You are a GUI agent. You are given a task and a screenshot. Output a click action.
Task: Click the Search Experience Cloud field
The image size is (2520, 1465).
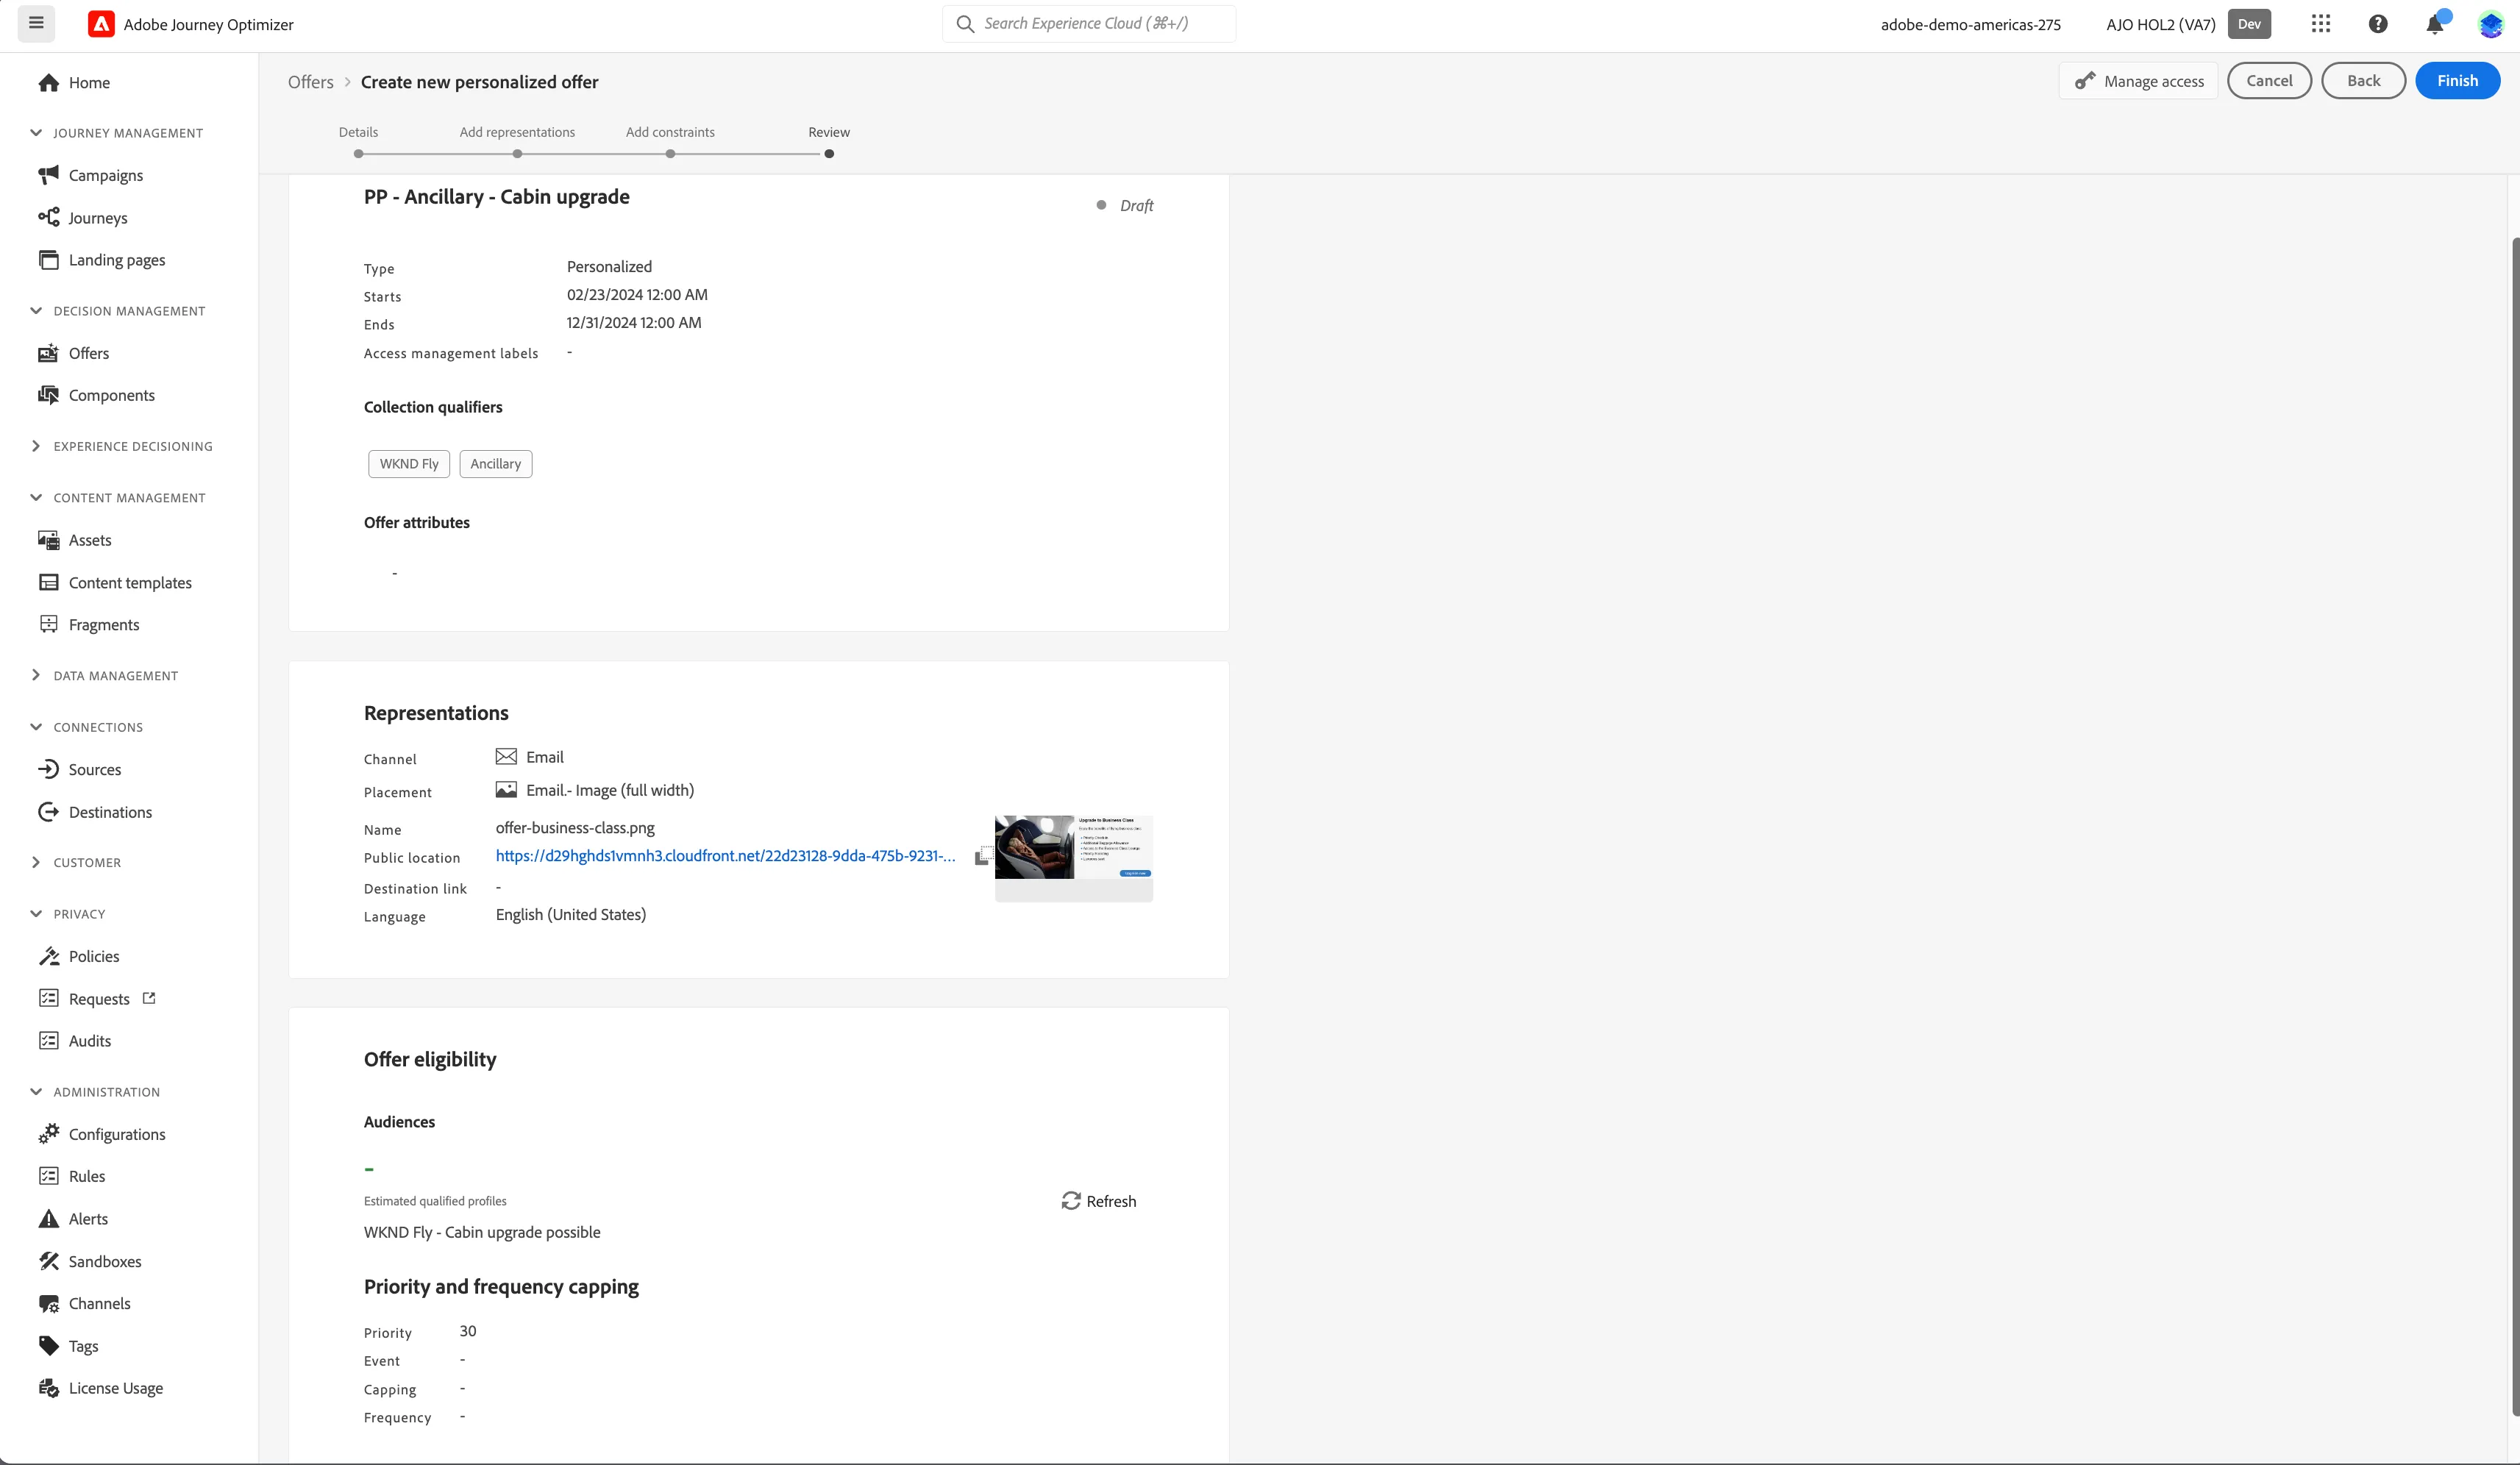coord(1088,23)
